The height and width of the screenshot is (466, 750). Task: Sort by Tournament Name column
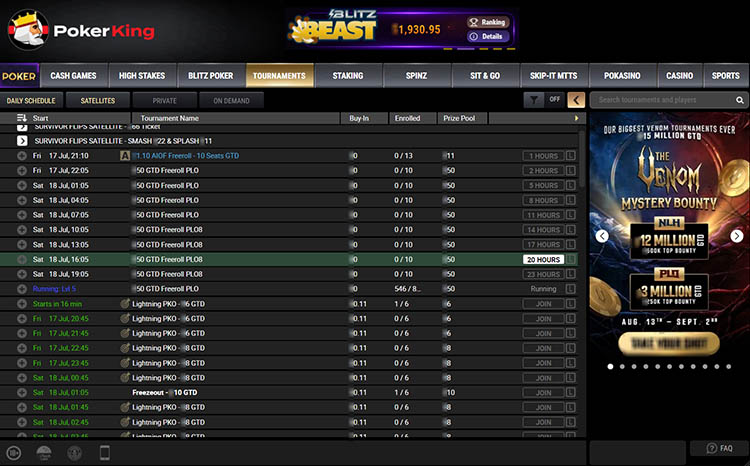click(x=169, y=118)
